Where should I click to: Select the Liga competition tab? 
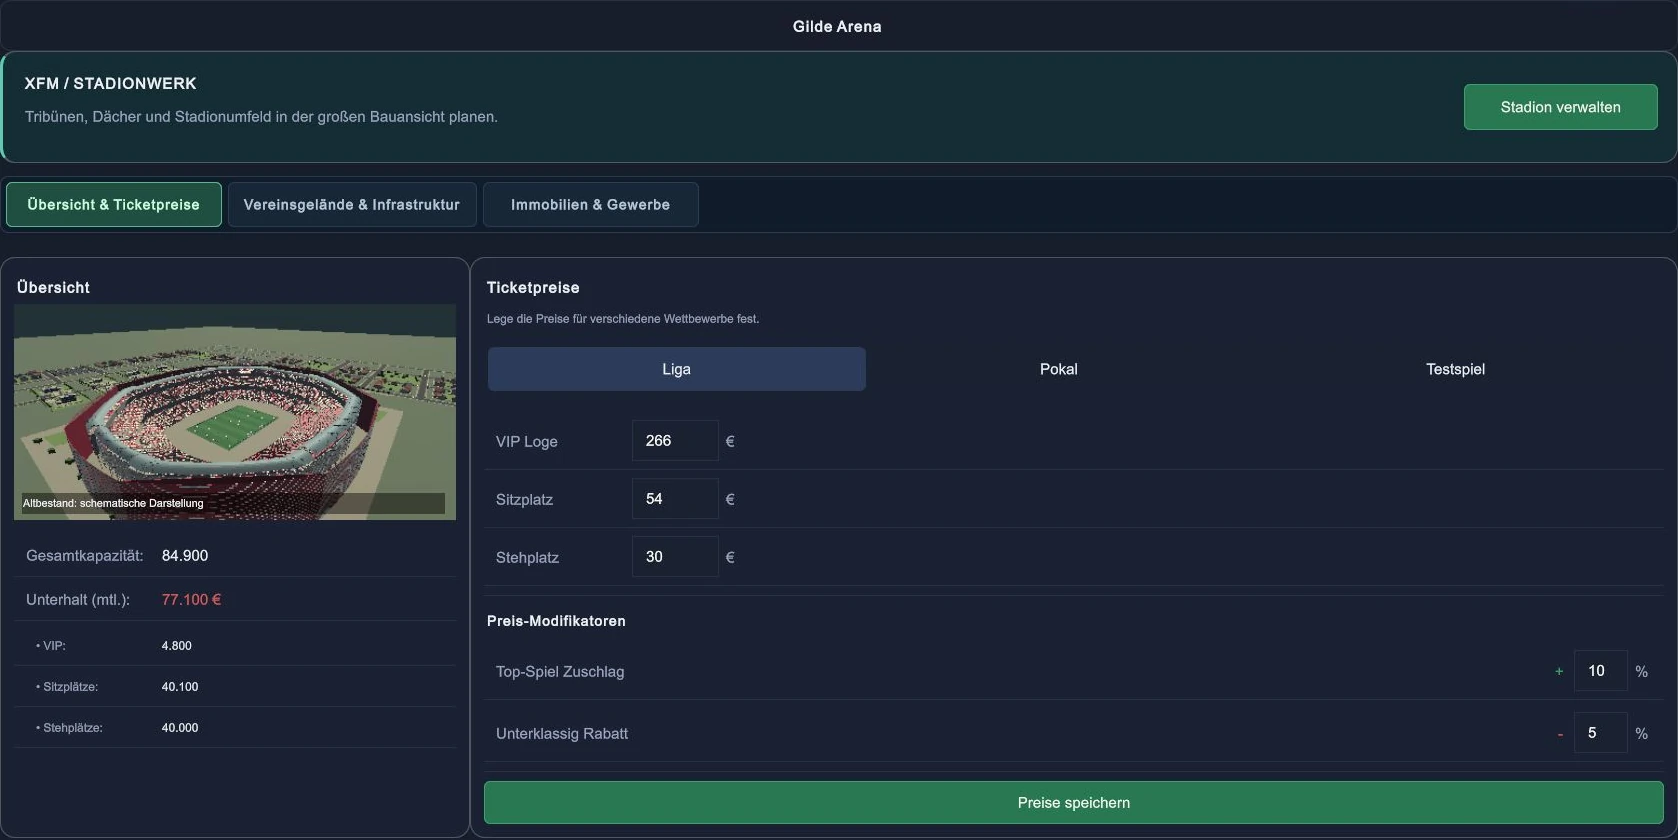click(677, 369)
